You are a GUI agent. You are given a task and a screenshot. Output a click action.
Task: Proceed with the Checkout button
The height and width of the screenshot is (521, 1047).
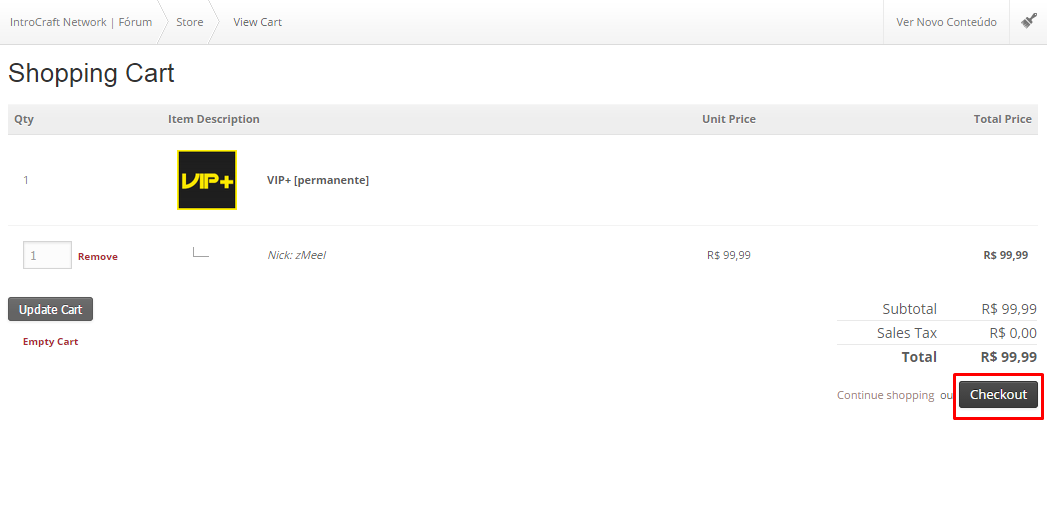998,394
